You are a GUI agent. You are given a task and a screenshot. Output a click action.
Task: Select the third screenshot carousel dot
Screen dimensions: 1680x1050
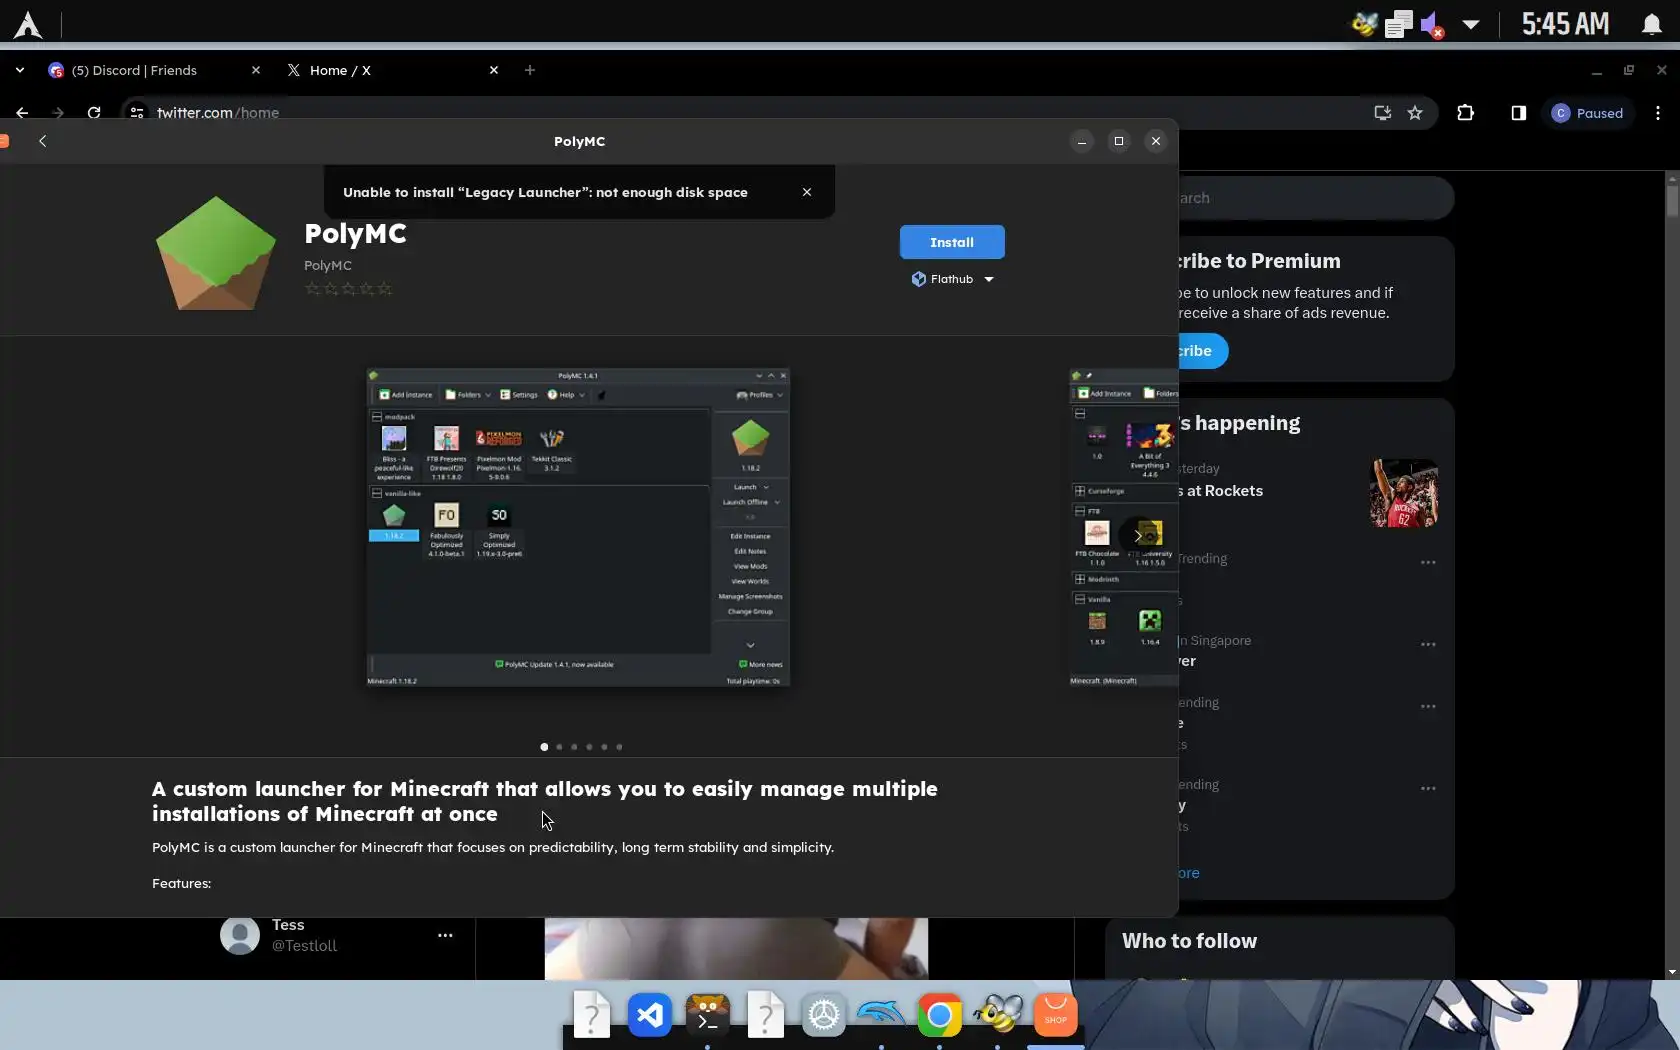coord(574,747)
